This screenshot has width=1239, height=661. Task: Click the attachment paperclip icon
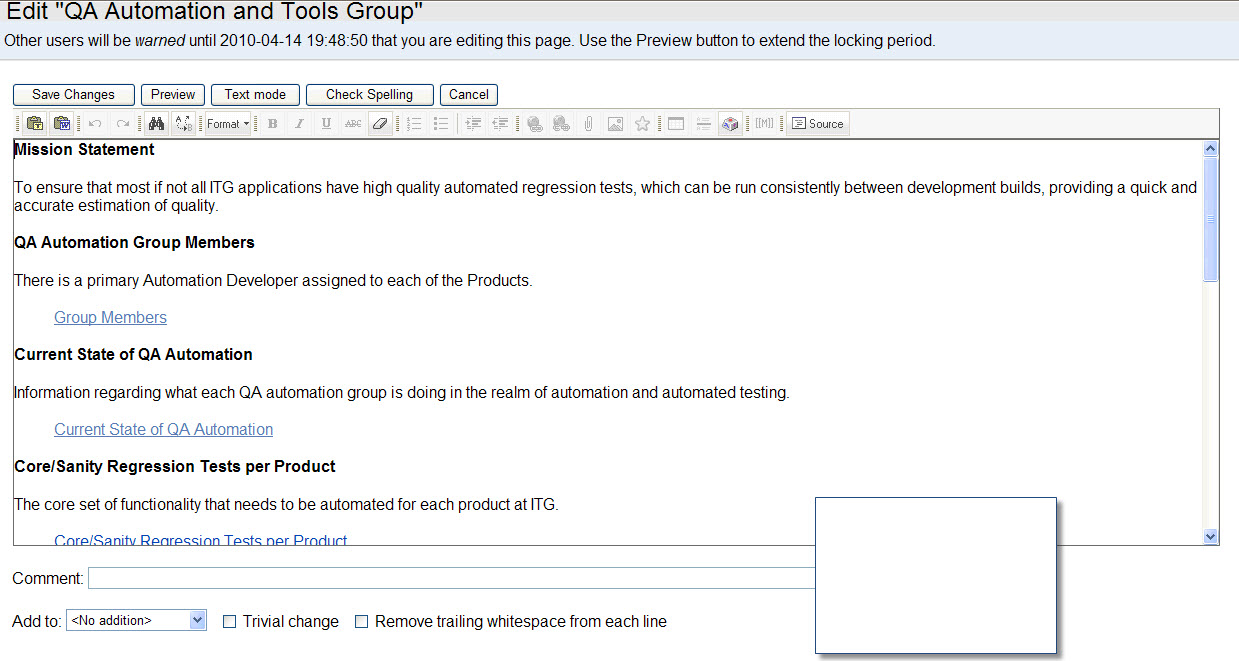[589, 124]
